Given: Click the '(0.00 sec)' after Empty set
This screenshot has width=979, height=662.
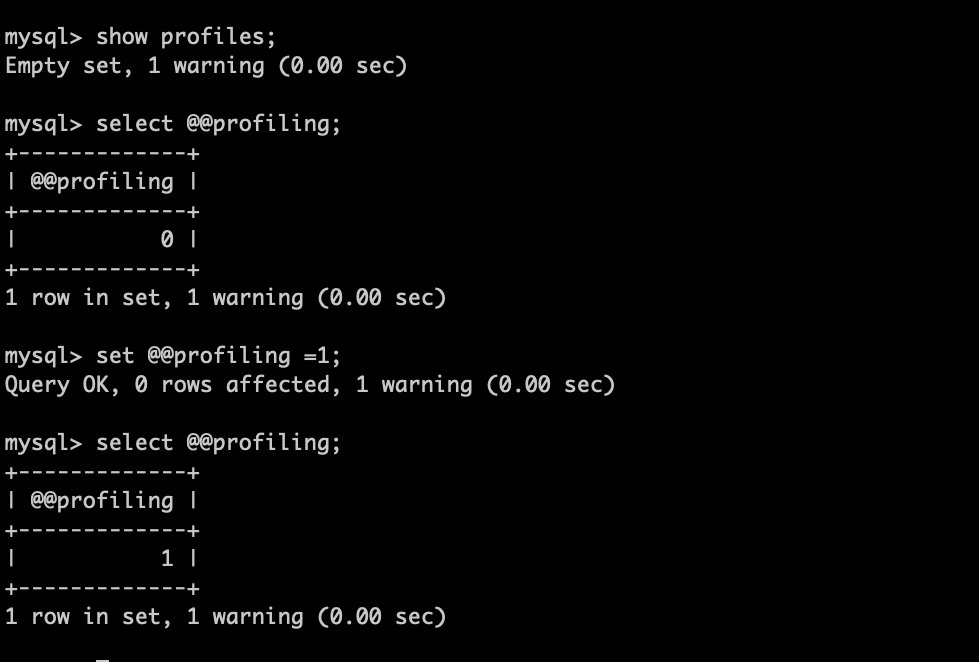Looking at the screenshot, I should point(343,66).
